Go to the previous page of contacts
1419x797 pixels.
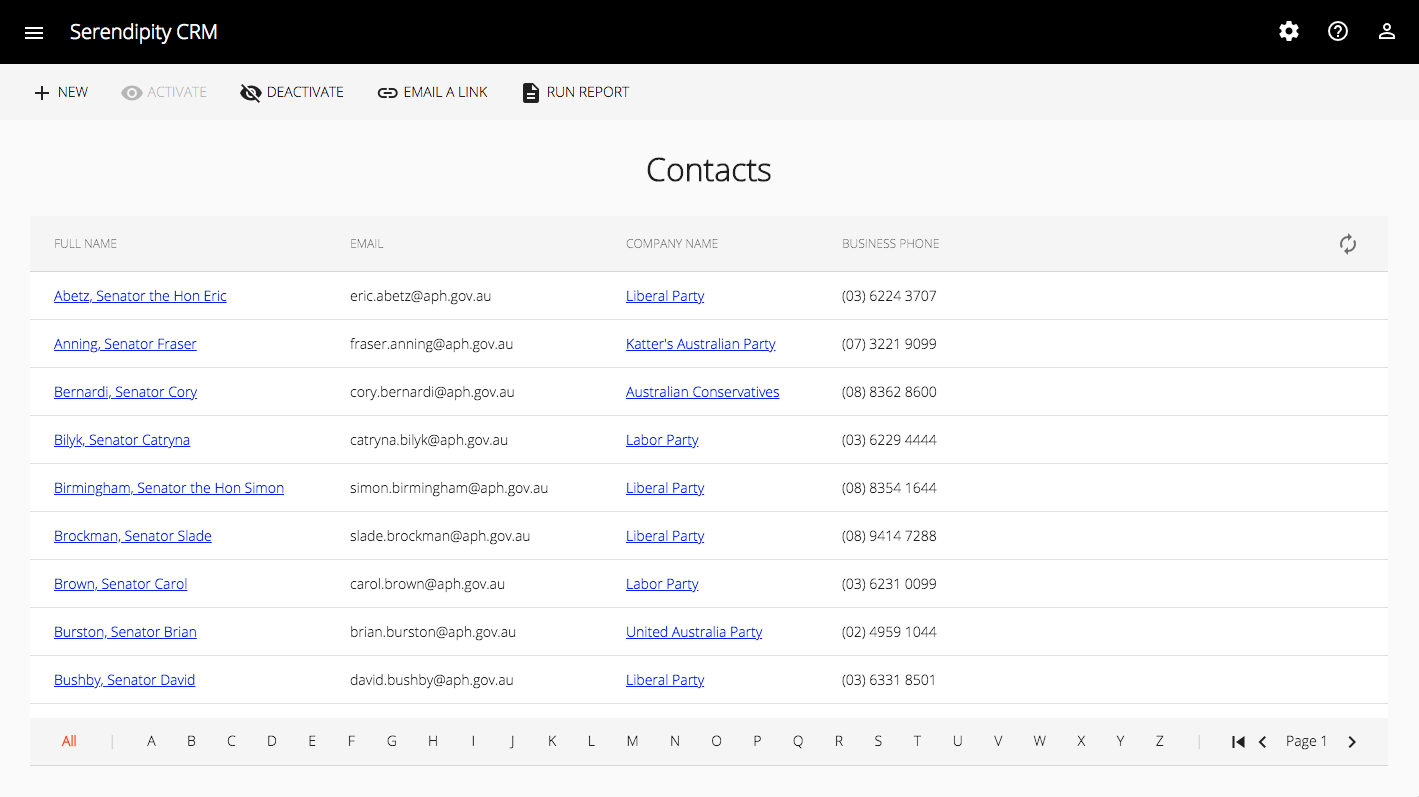[1262, 741]
